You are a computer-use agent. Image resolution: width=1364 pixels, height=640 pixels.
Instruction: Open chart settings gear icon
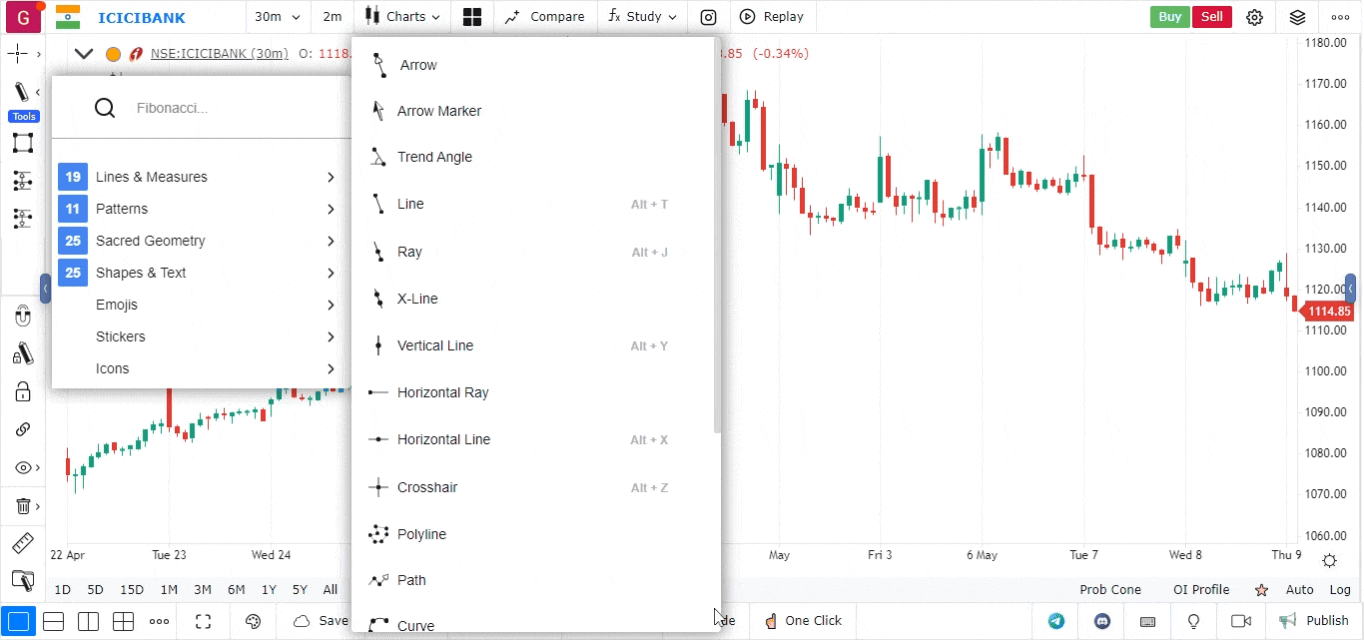pos(1255,17)
